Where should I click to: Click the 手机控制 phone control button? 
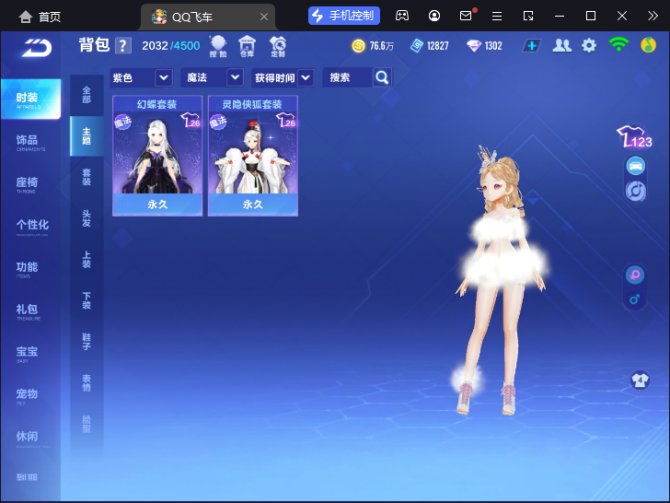344,16
